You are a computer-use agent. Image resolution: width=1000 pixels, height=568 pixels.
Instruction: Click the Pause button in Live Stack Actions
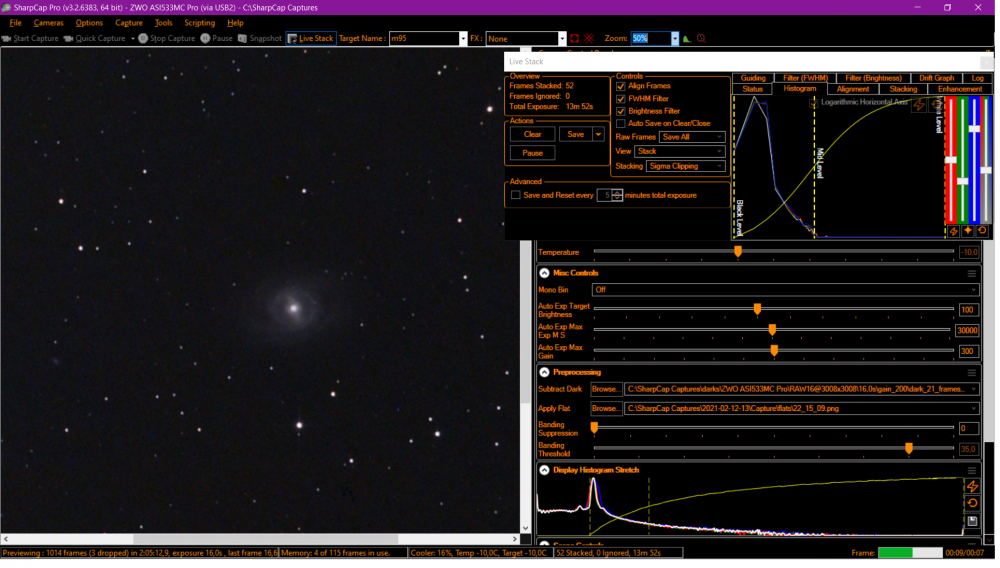click(533, 153)
